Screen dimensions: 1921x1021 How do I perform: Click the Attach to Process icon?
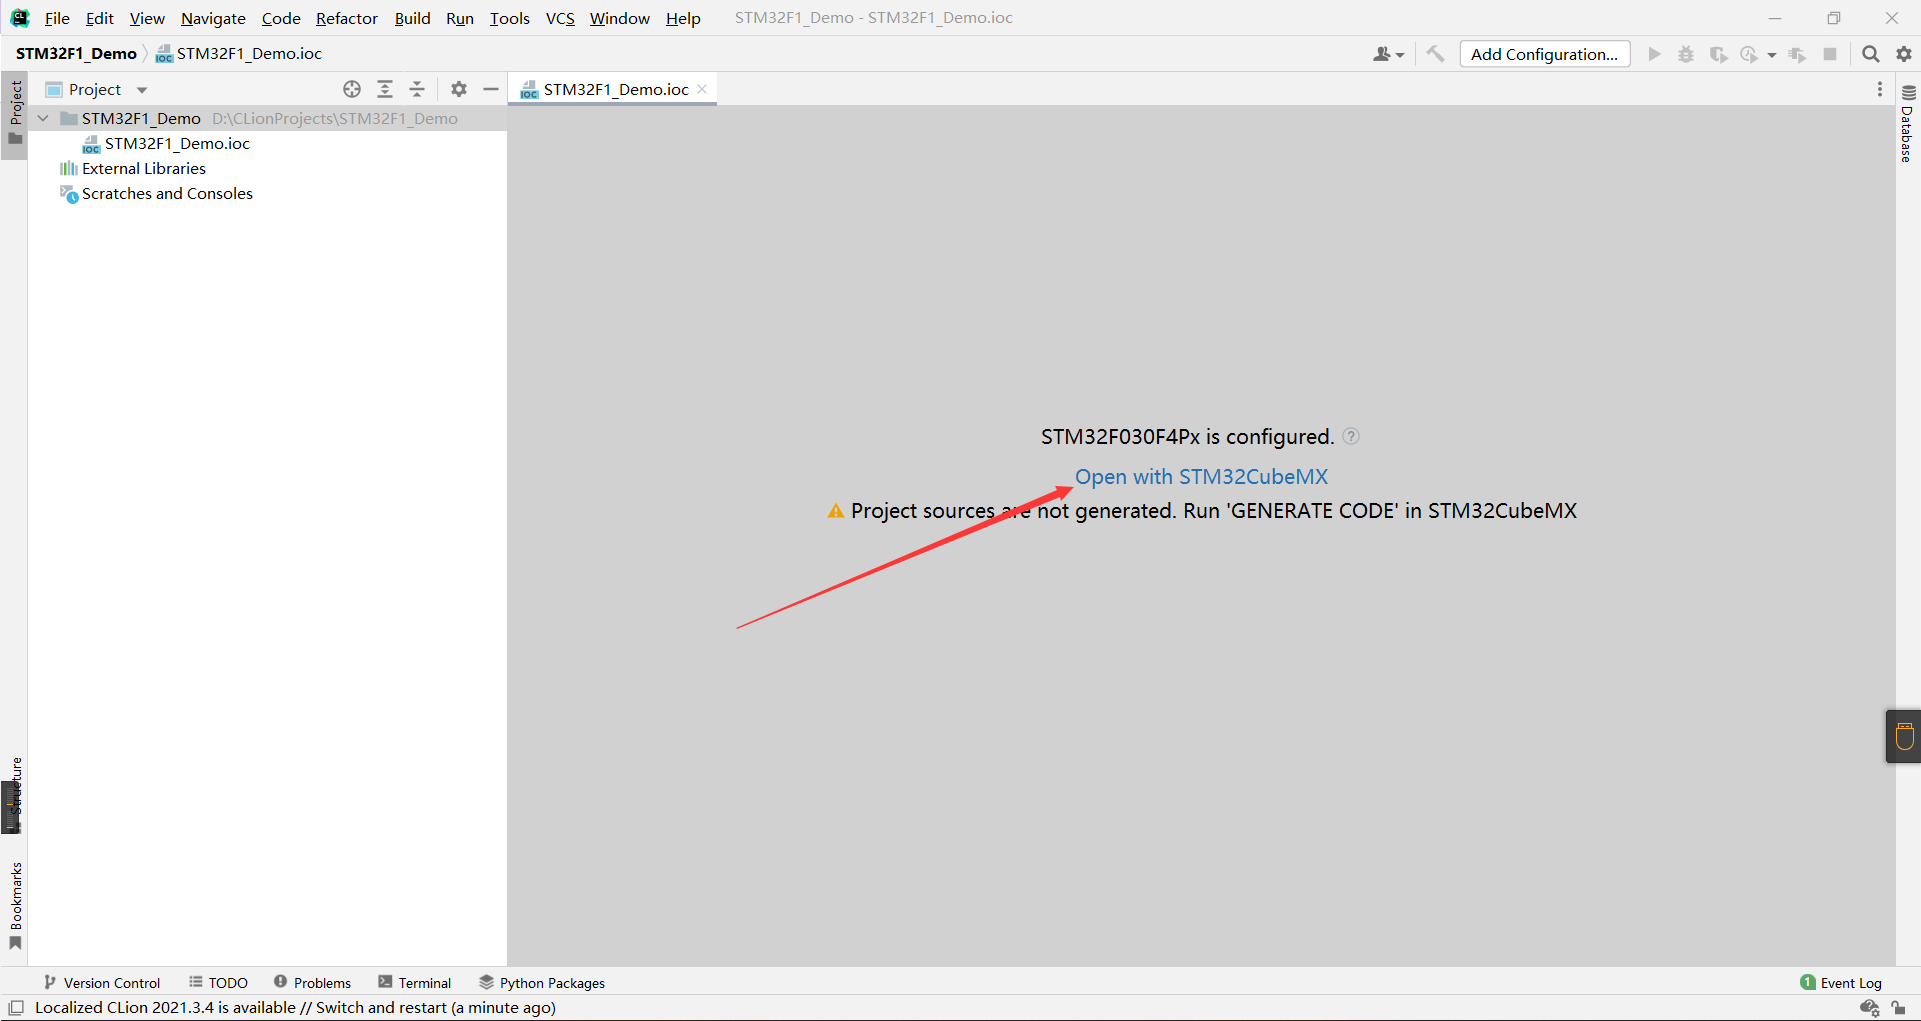(1798, 54)
